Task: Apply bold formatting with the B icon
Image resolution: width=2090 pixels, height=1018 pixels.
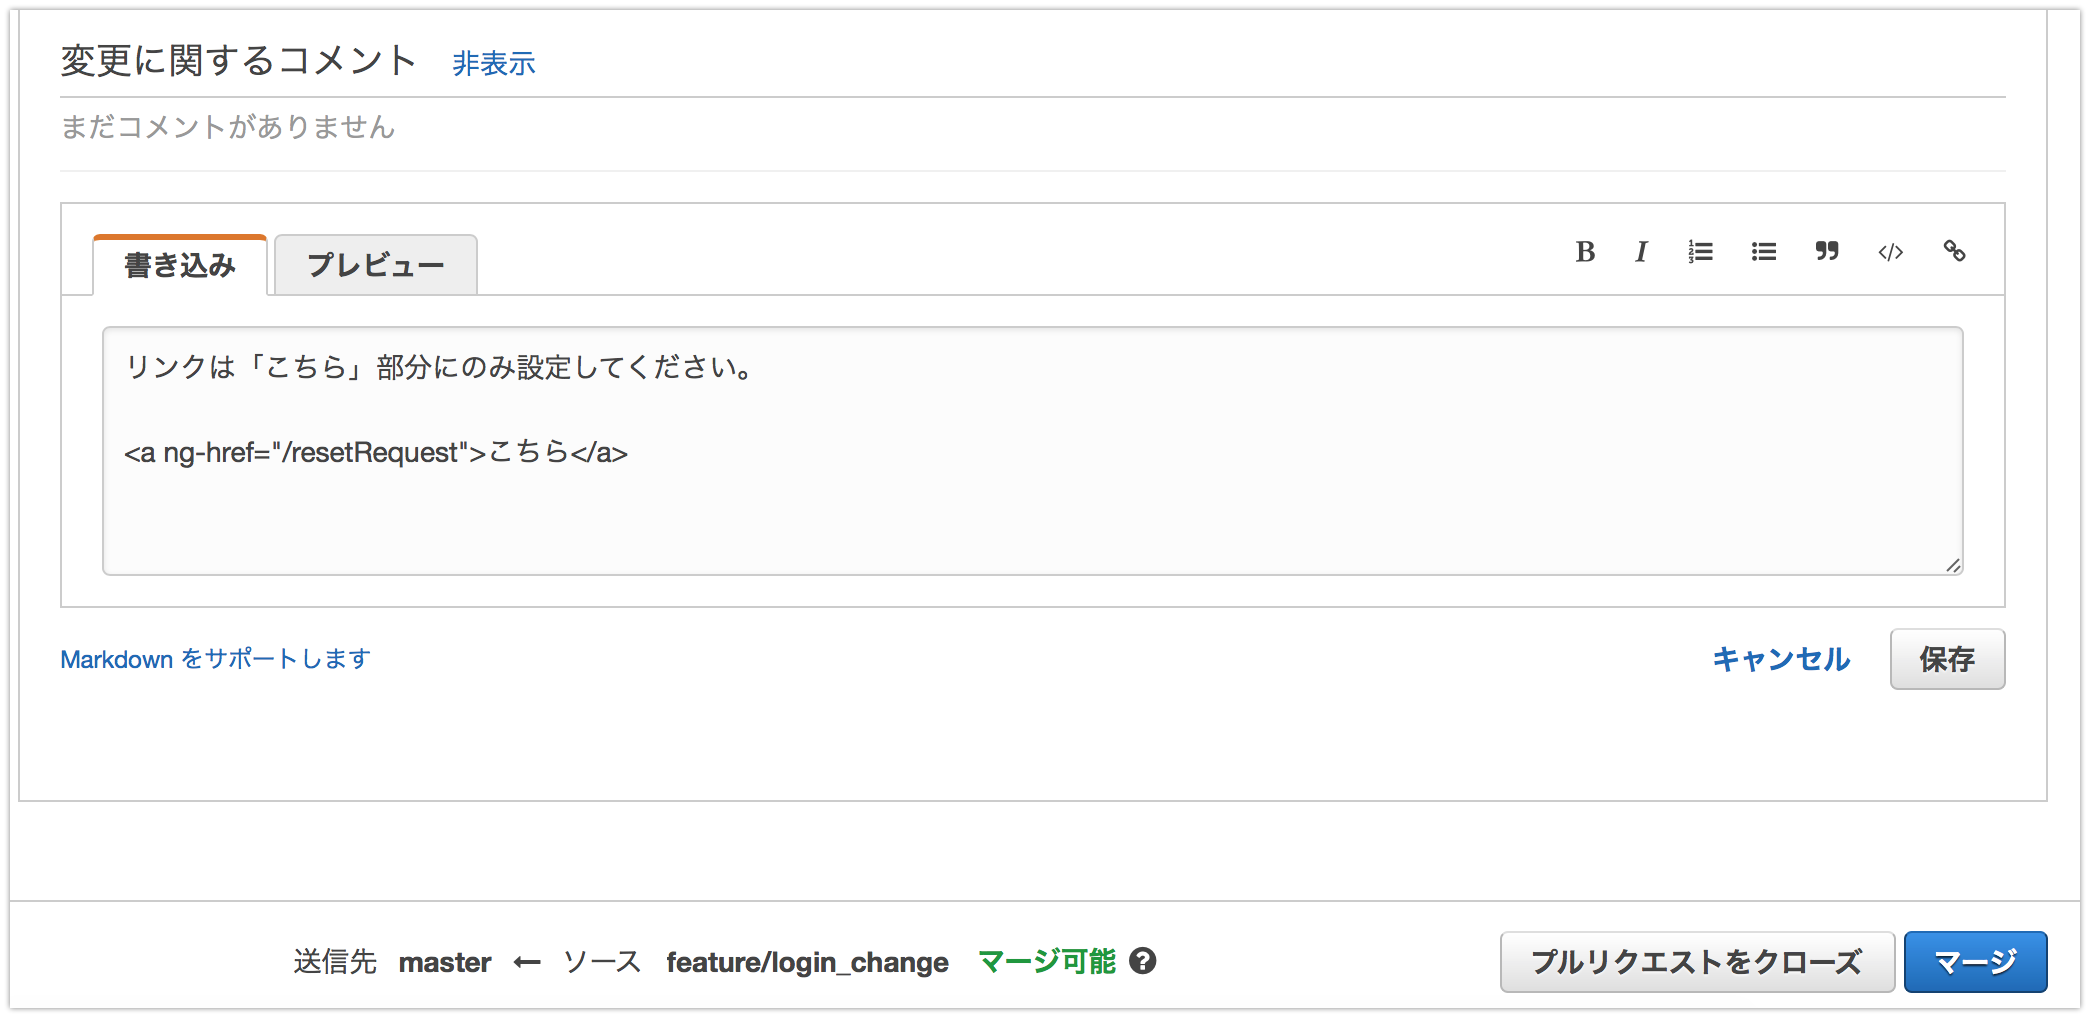Action: click(1585, 252)
